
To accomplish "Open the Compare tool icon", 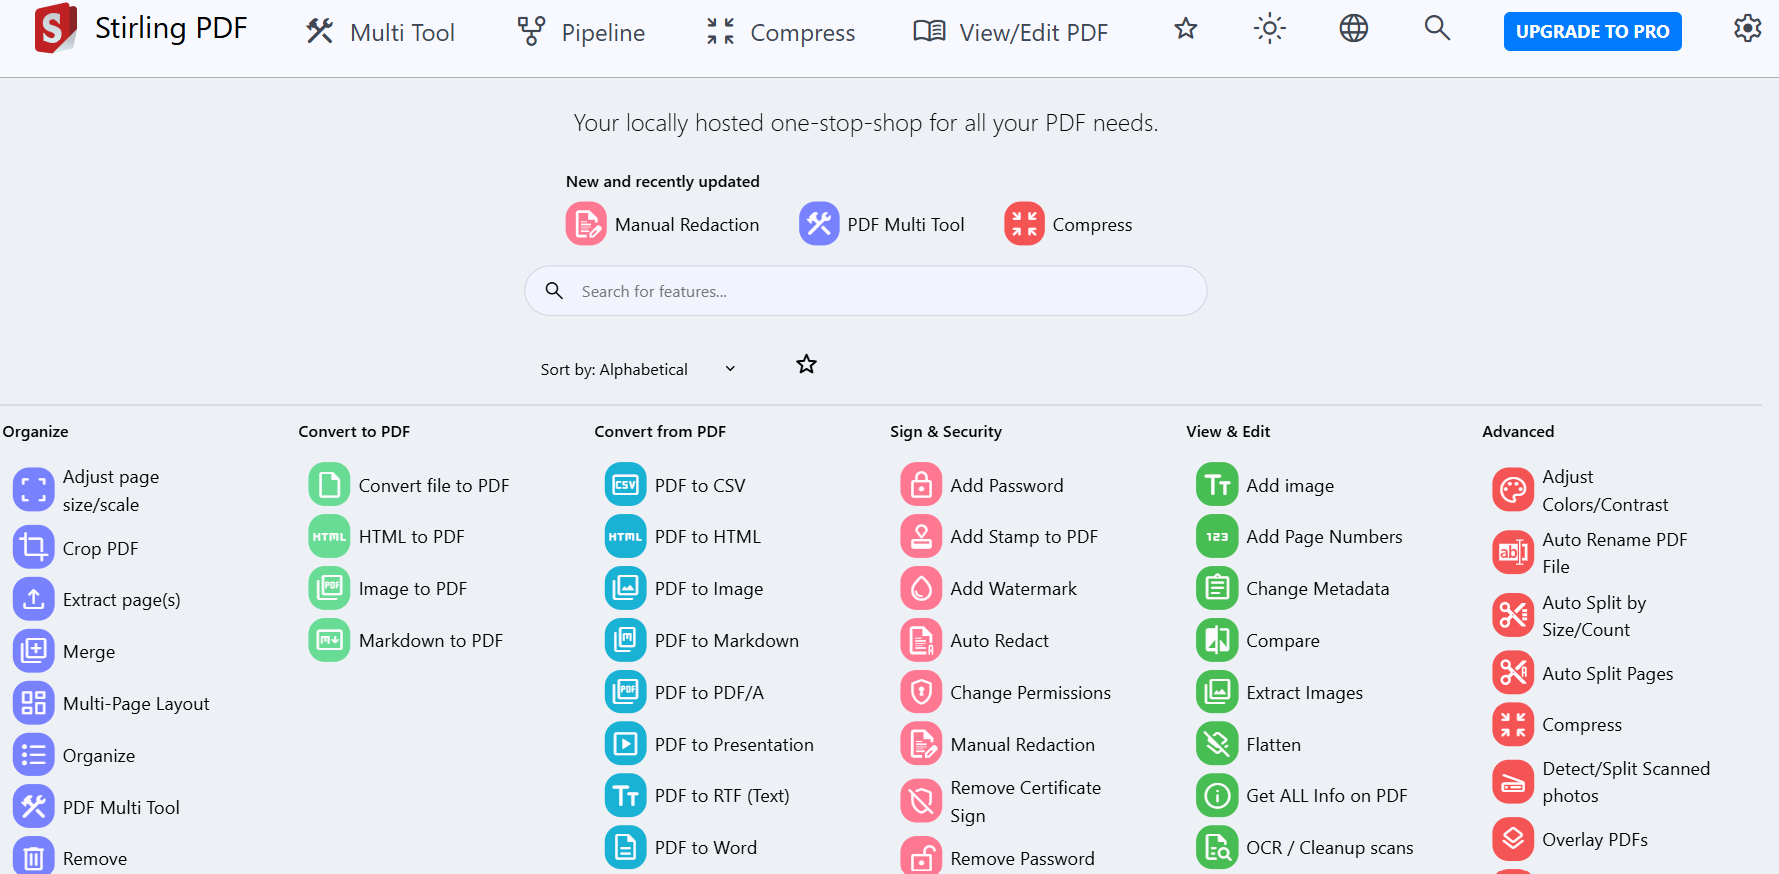I will tap(1217, 641).
